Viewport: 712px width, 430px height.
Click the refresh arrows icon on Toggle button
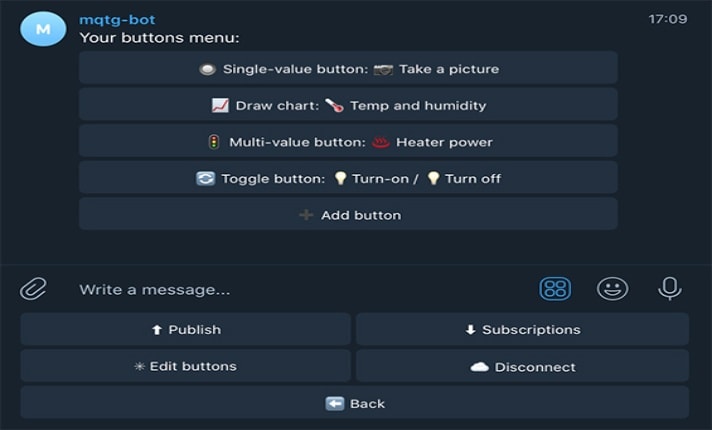coord(205,178)
